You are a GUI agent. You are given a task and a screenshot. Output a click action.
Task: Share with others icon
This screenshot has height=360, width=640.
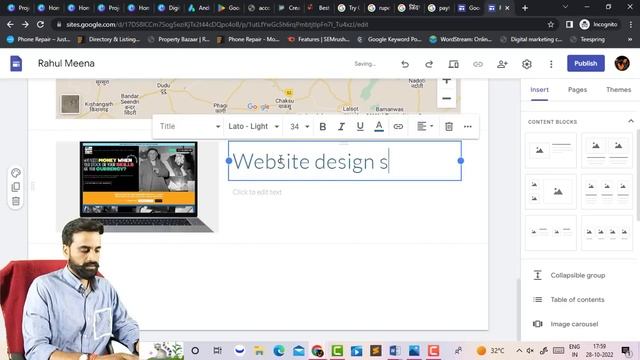502,64
